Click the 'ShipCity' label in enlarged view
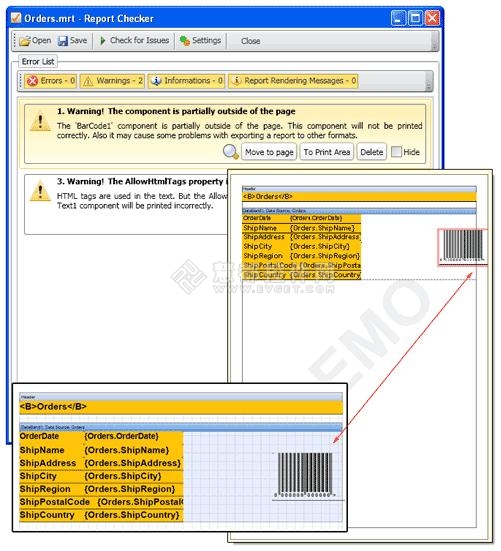The image size is (501, 551). click(38, 476)
